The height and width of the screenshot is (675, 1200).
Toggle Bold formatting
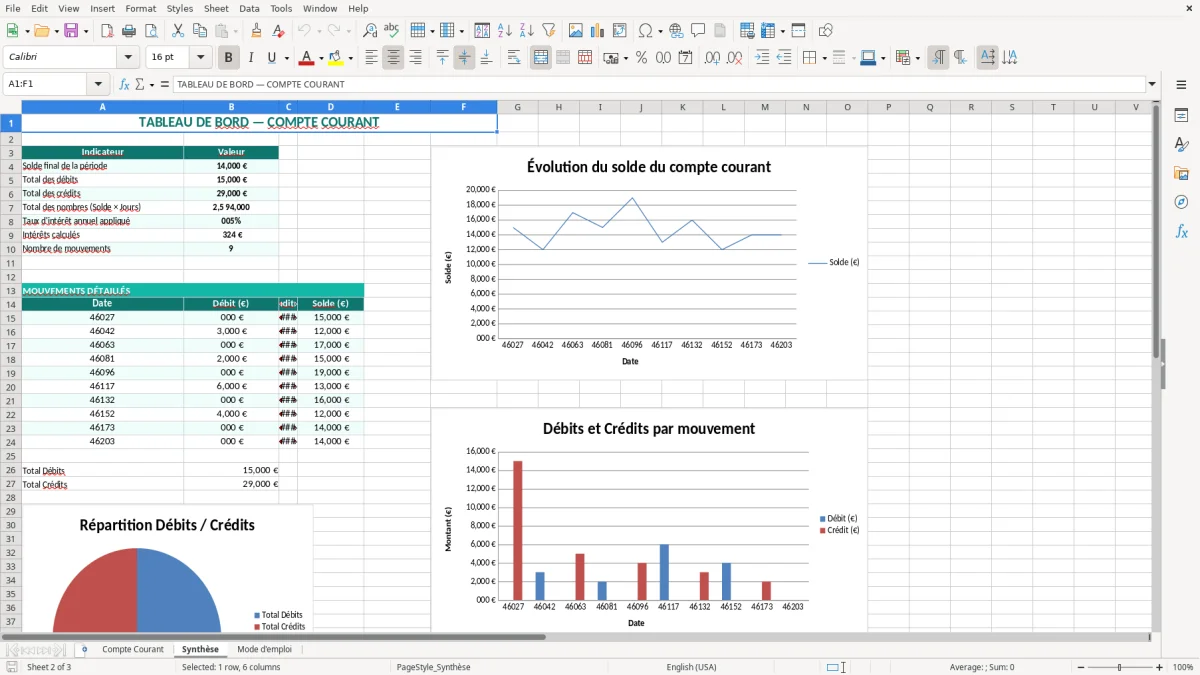[x=228, y=58]
